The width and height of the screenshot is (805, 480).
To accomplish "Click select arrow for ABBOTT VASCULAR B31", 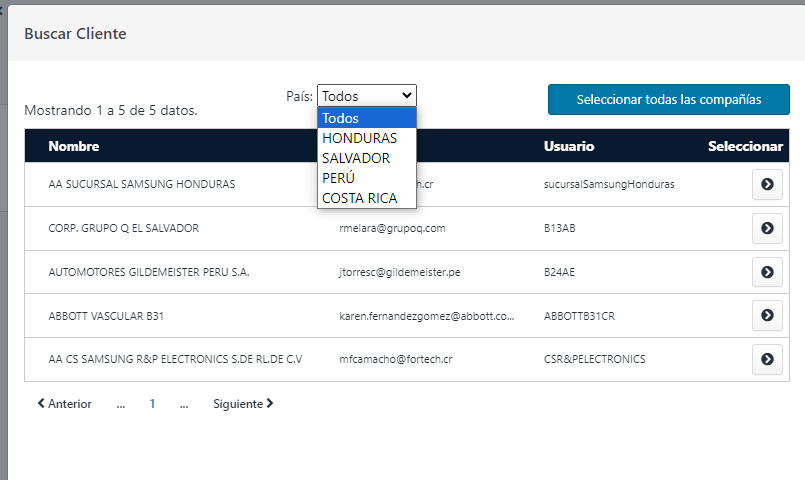I will pyautogui.click(x=767, y=316).
